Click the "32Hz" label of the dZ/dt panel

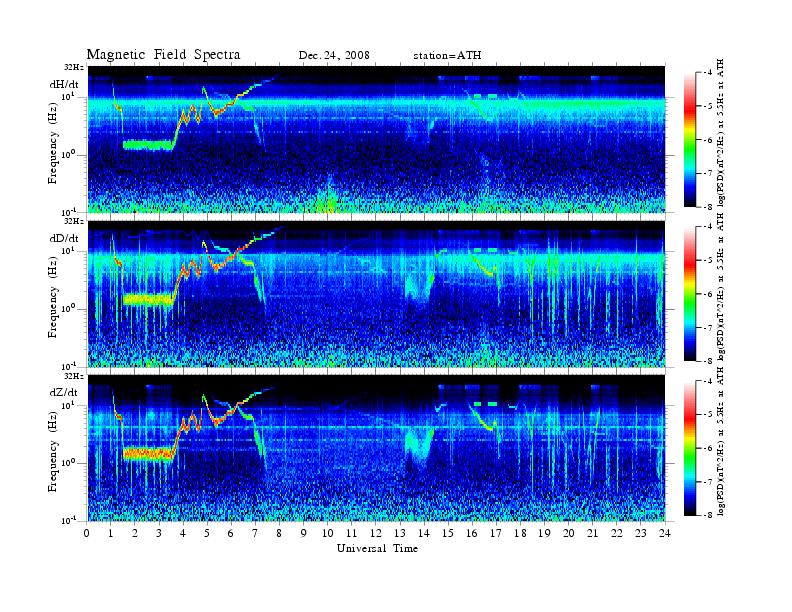[x=74, y=376]
